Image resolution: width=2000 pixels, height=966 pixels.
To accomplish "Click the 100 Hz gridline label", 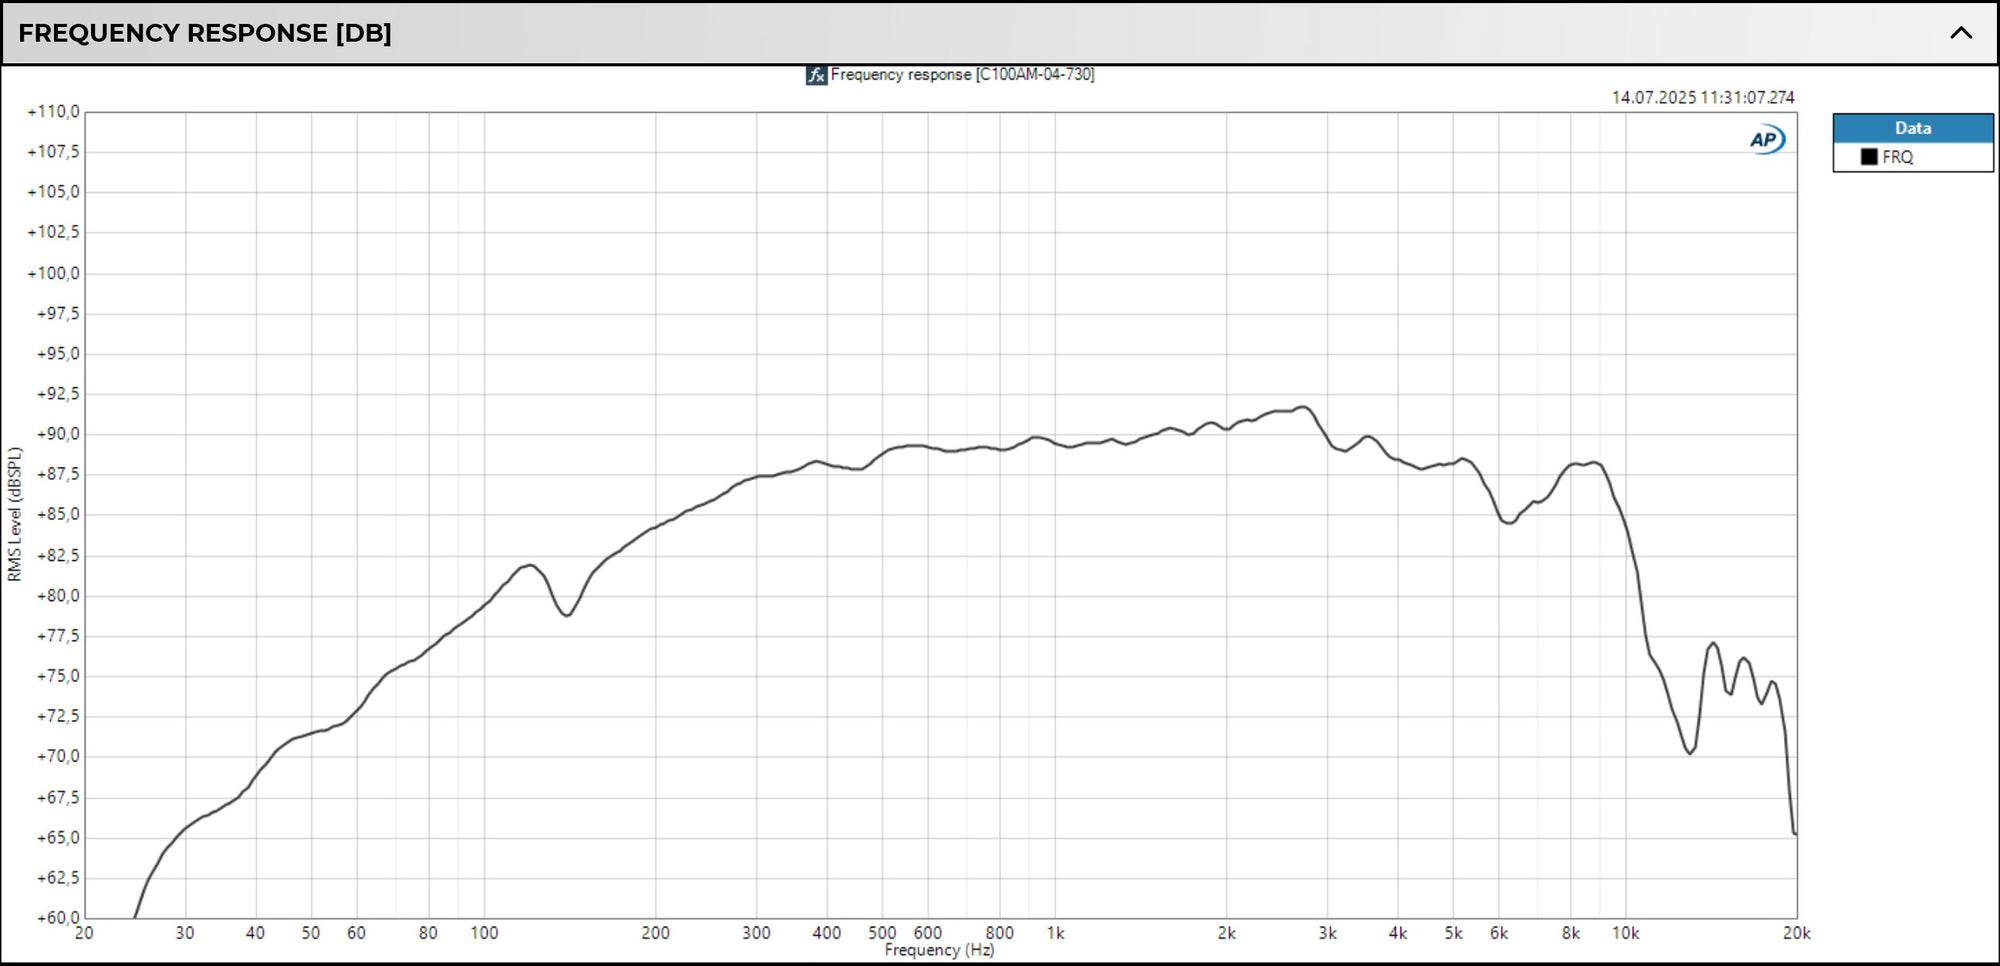I will [487, 932].
